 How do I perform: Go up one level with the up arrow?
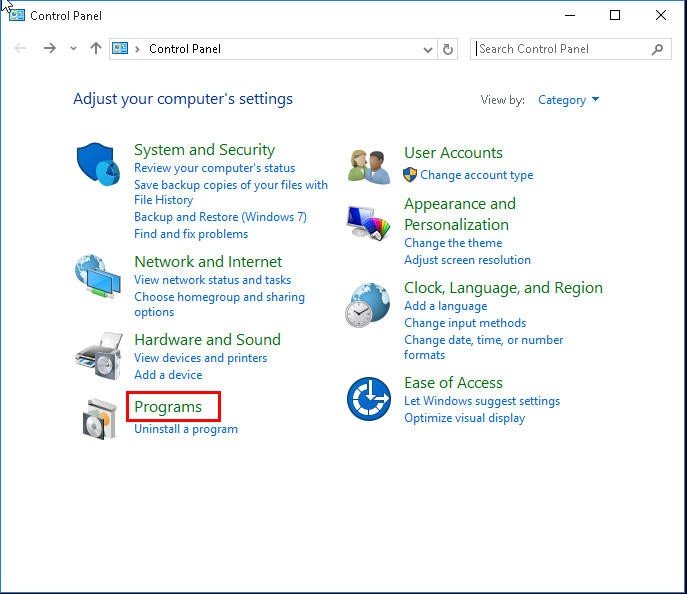96,49
